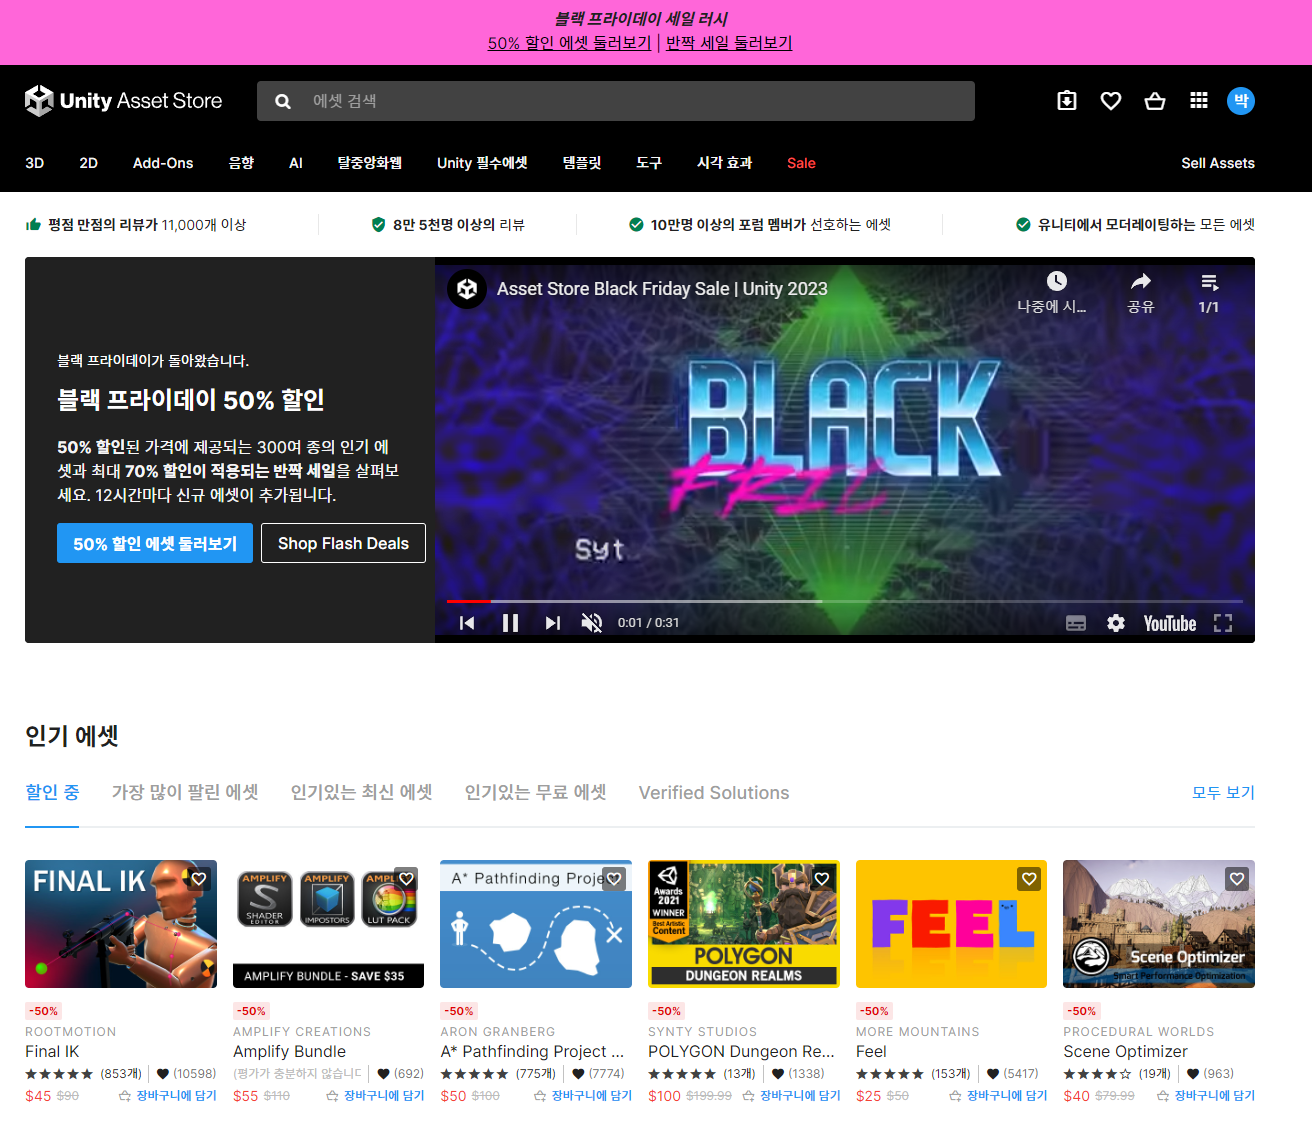Add Final IK to wishlist
The width and height of the screenshot is (1312, 1127).
[199, 879]
